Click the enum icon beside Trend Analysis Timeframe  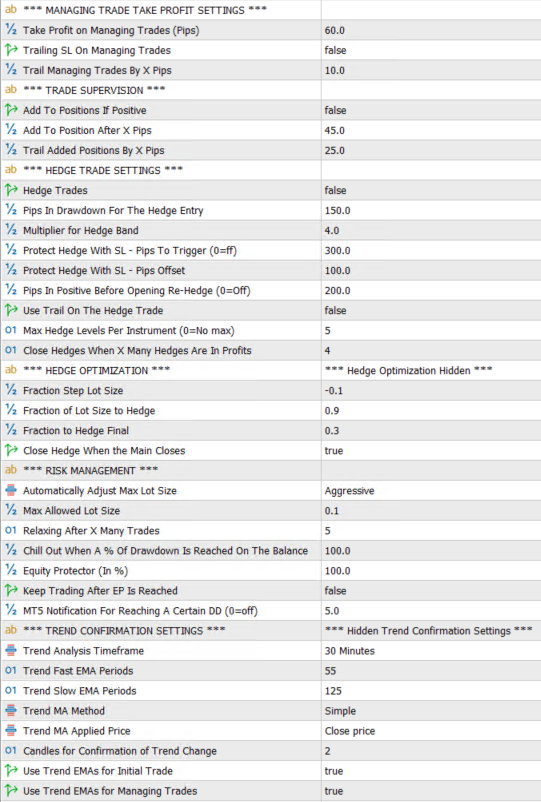click(11, 650)
